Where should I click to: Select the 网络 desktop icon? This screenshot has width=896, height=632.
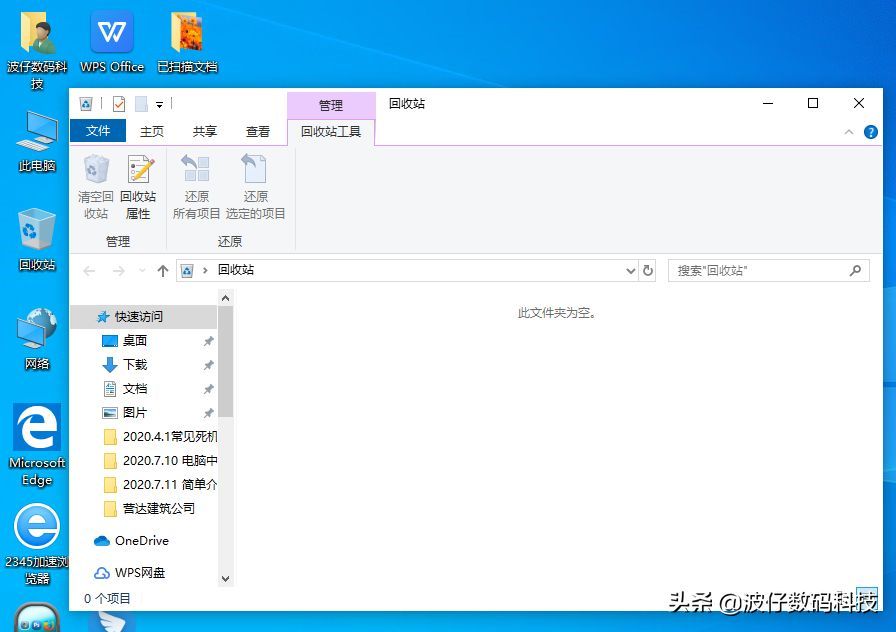[37, 339]
